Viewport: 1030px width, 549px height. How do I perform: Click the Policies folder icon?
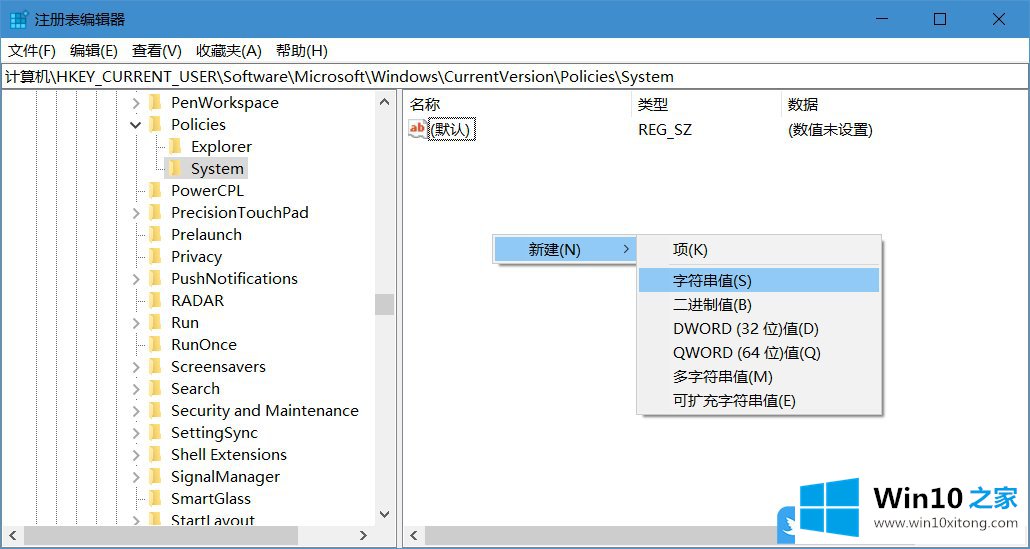(155, 124)
